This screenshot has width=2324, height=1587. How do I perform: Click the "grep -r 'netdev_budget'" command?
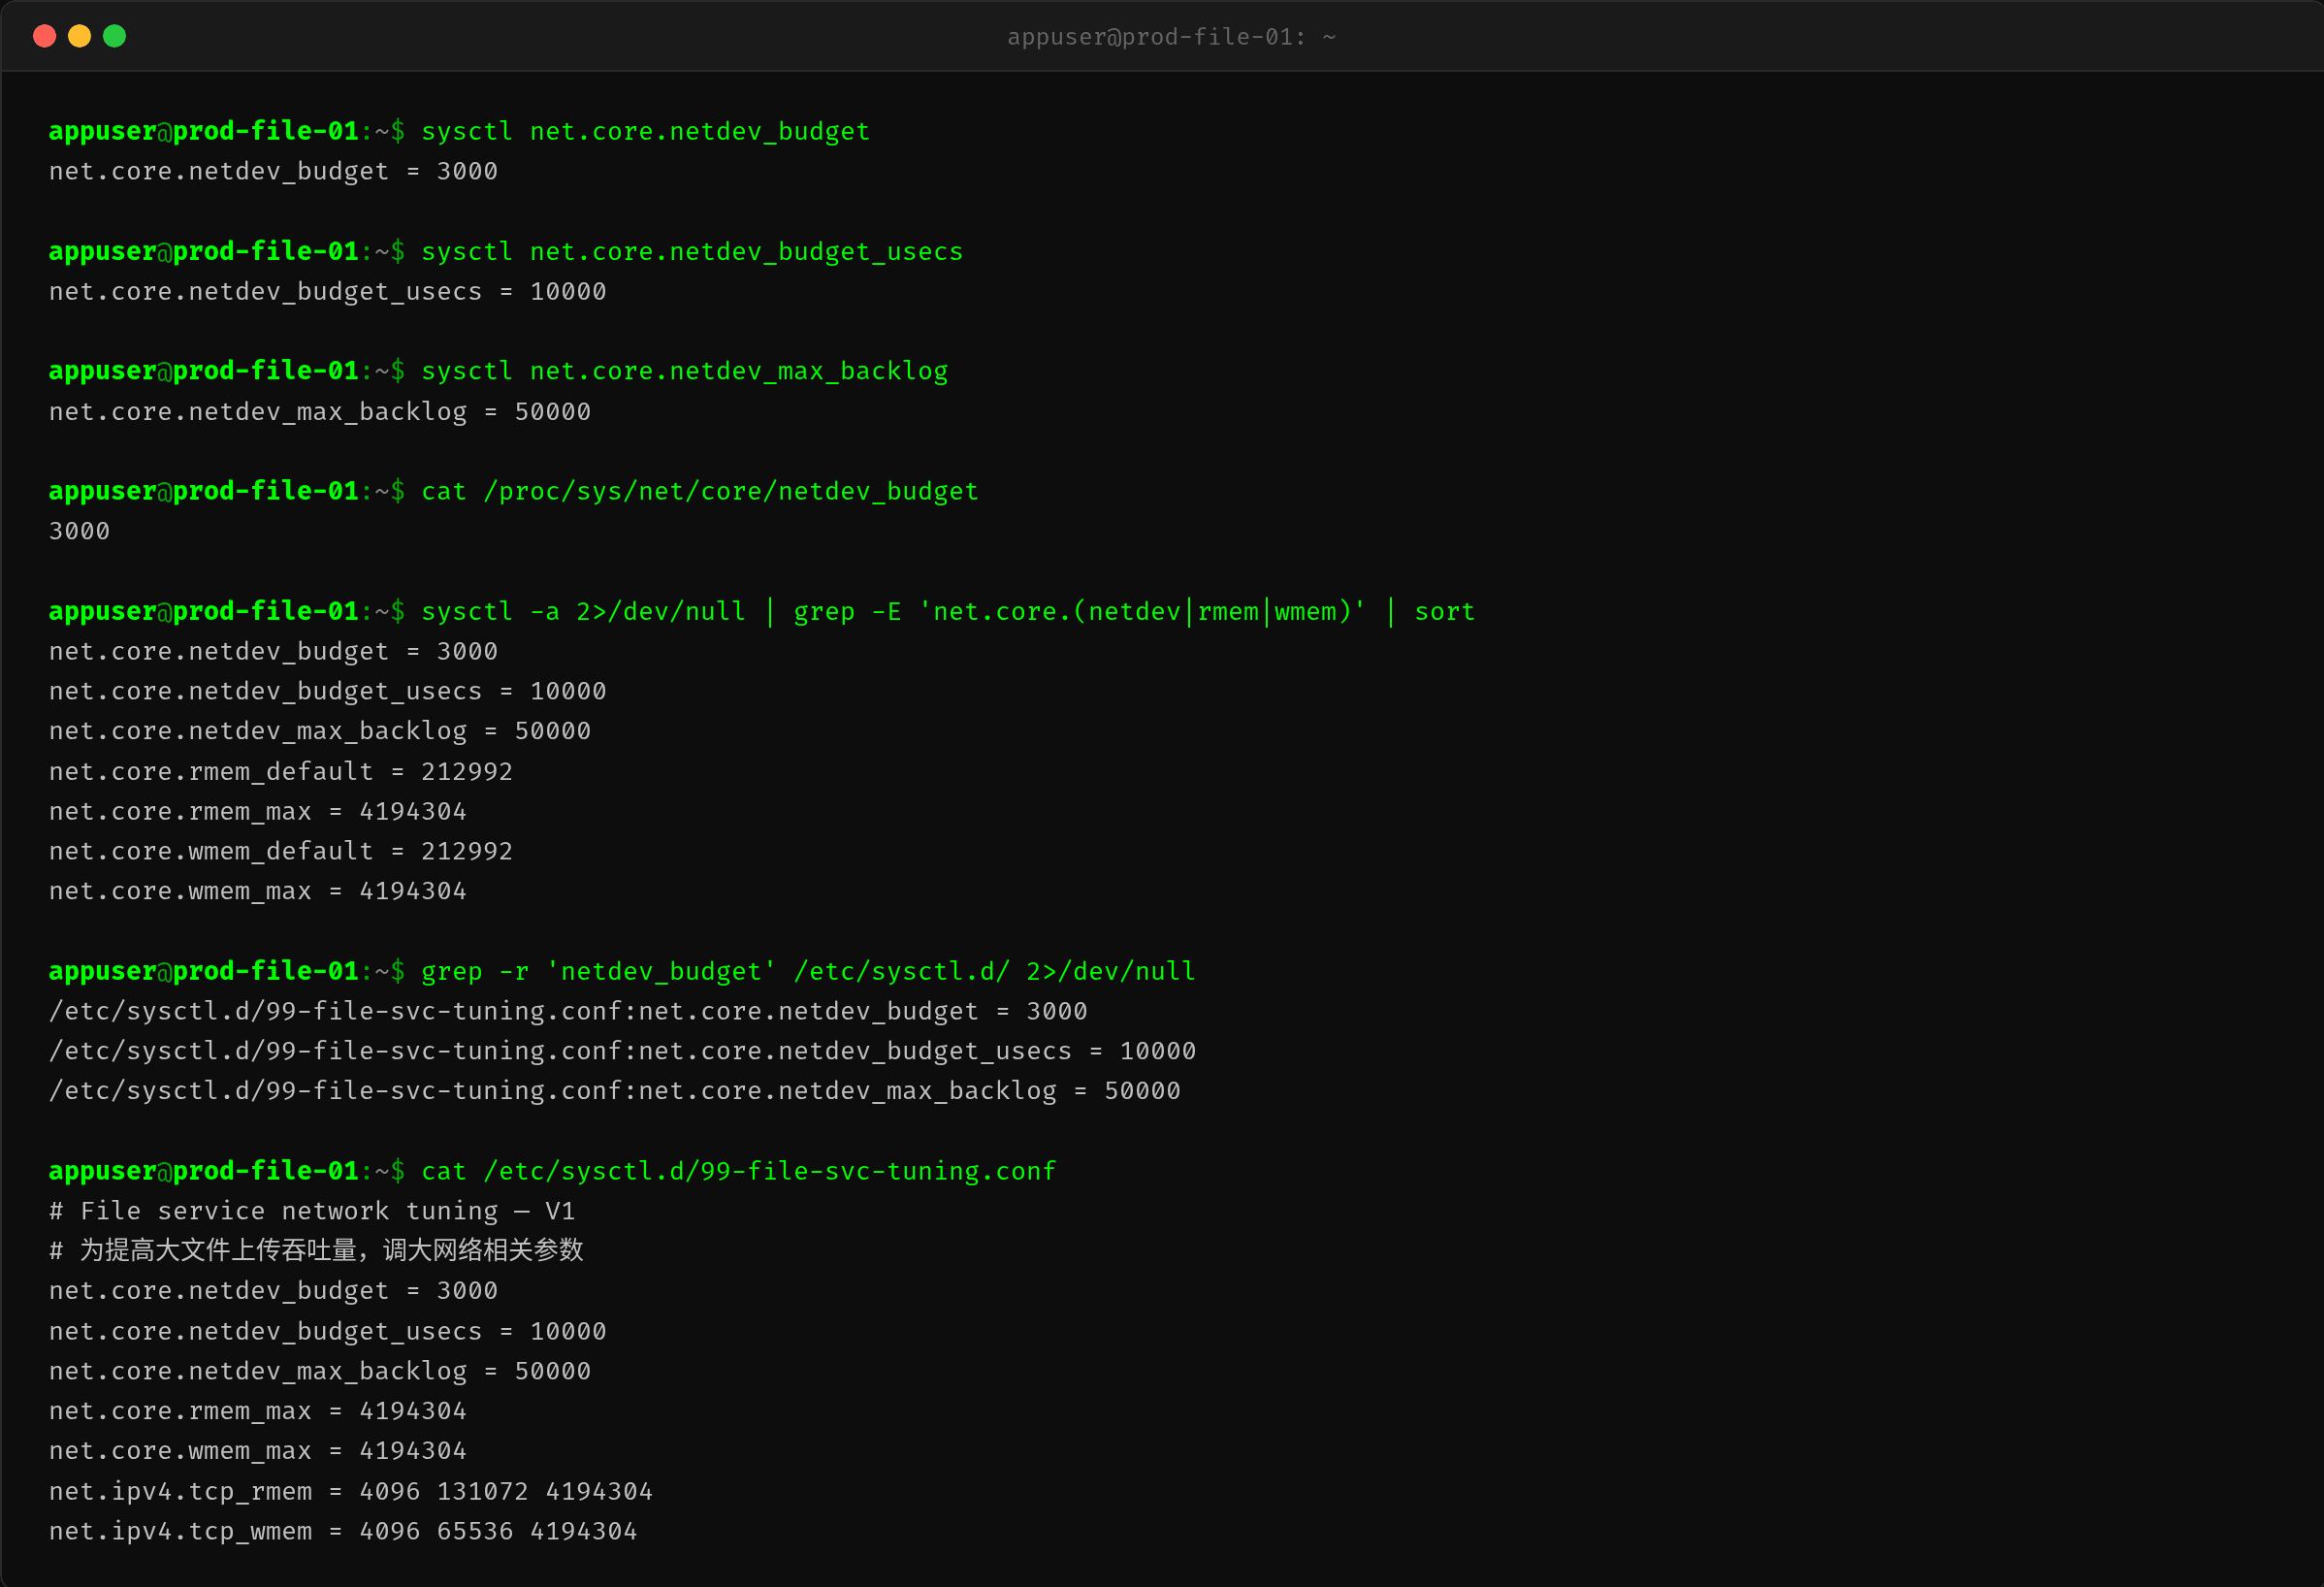coord(808,971)
